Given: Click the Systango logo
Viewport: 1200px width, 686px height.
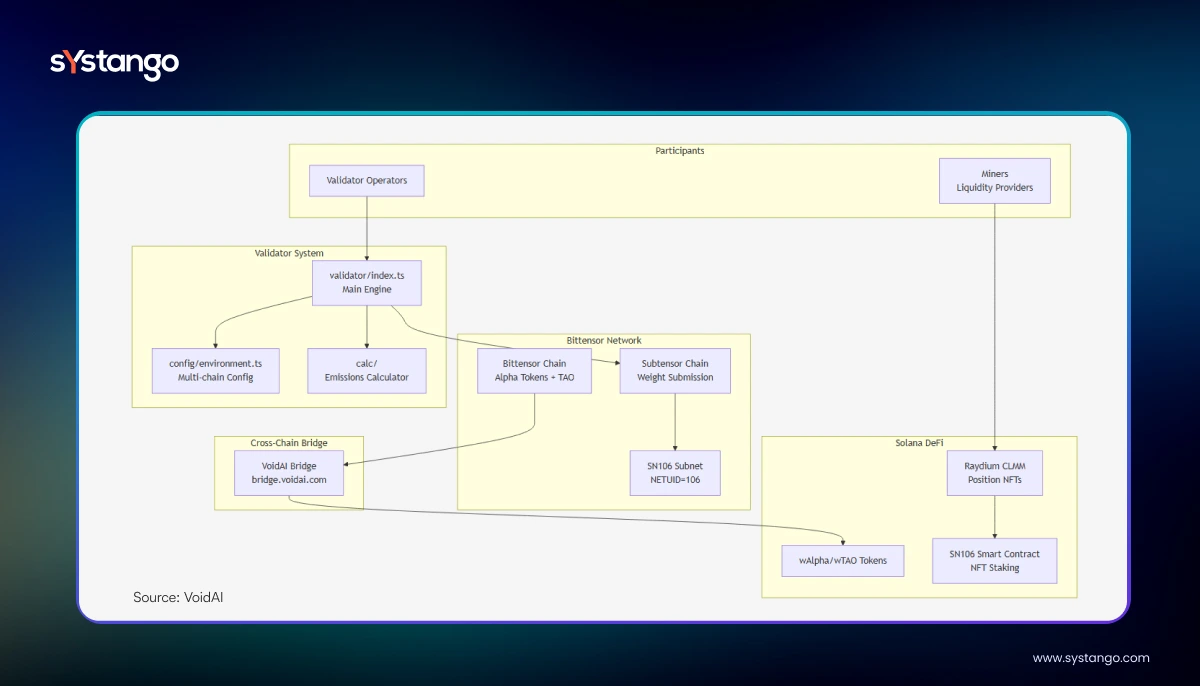Looking at the screenshot, I should click(x=114, y=63).
